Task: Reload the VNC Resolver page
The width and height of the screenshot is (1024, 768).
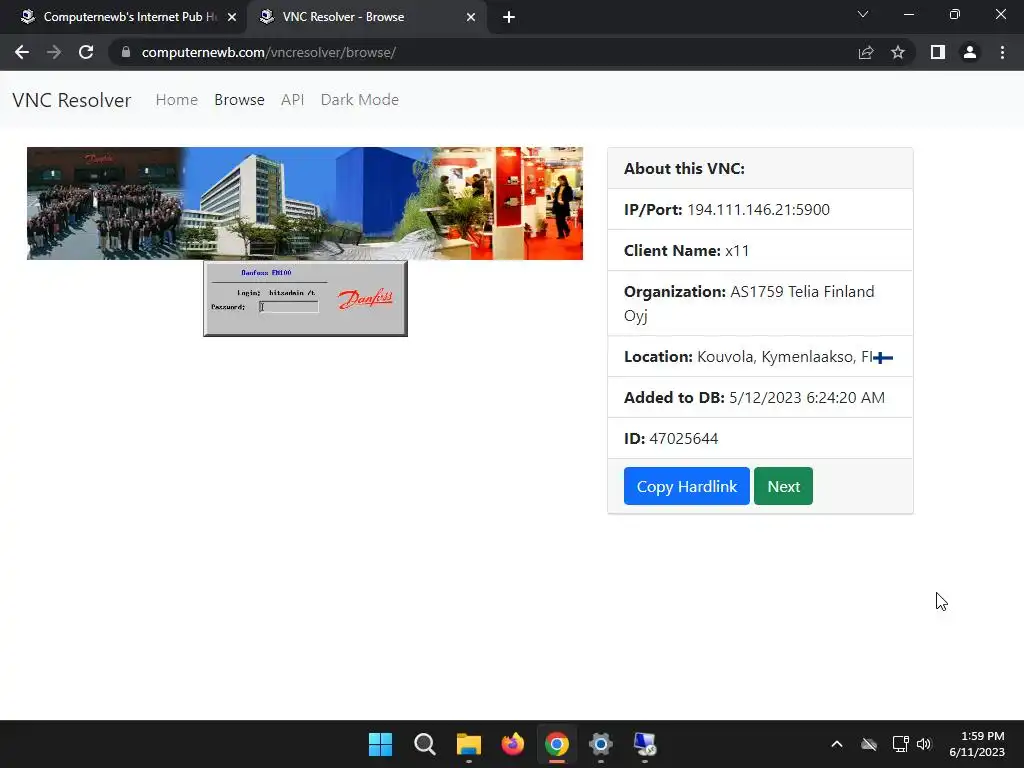Action: point(86,52)
